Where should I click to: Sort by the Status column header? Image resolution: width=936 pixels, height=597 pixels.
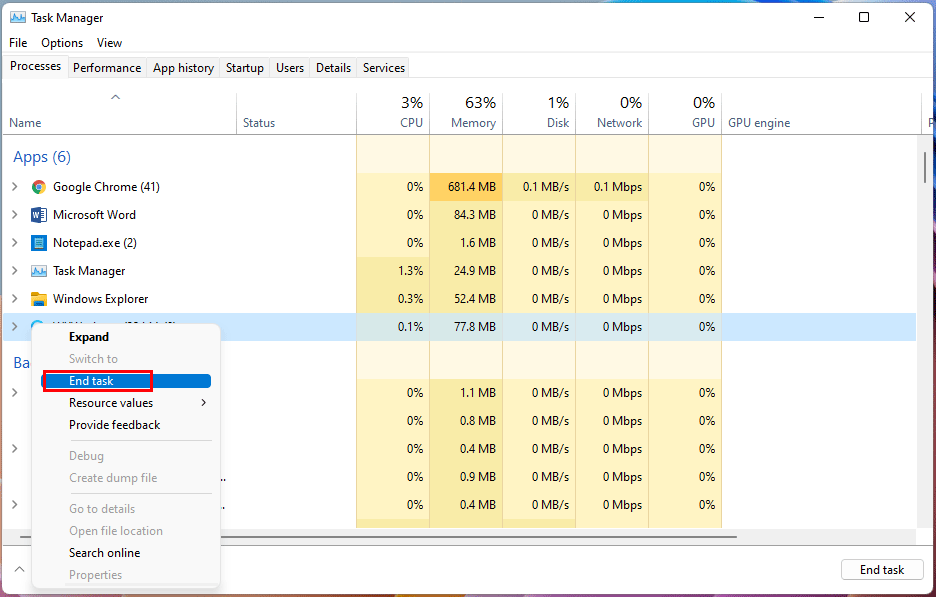tap(297, 114)
